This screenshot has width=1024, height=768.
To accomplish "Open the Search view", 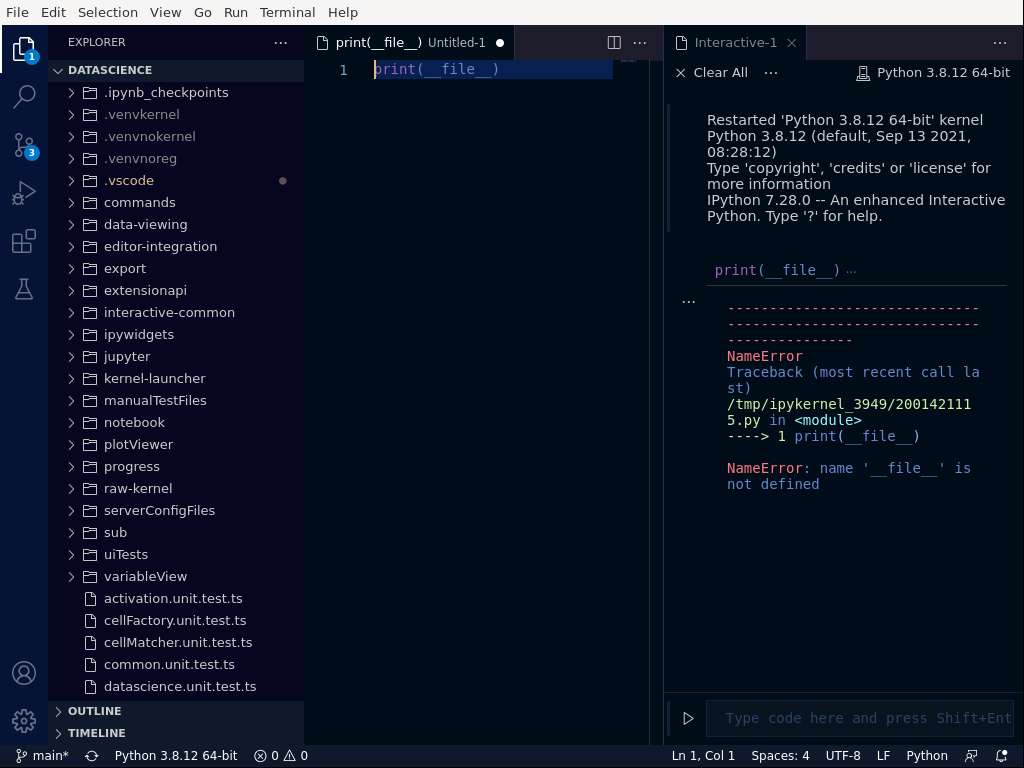I will pyautogui.click(x=24, y=96).
